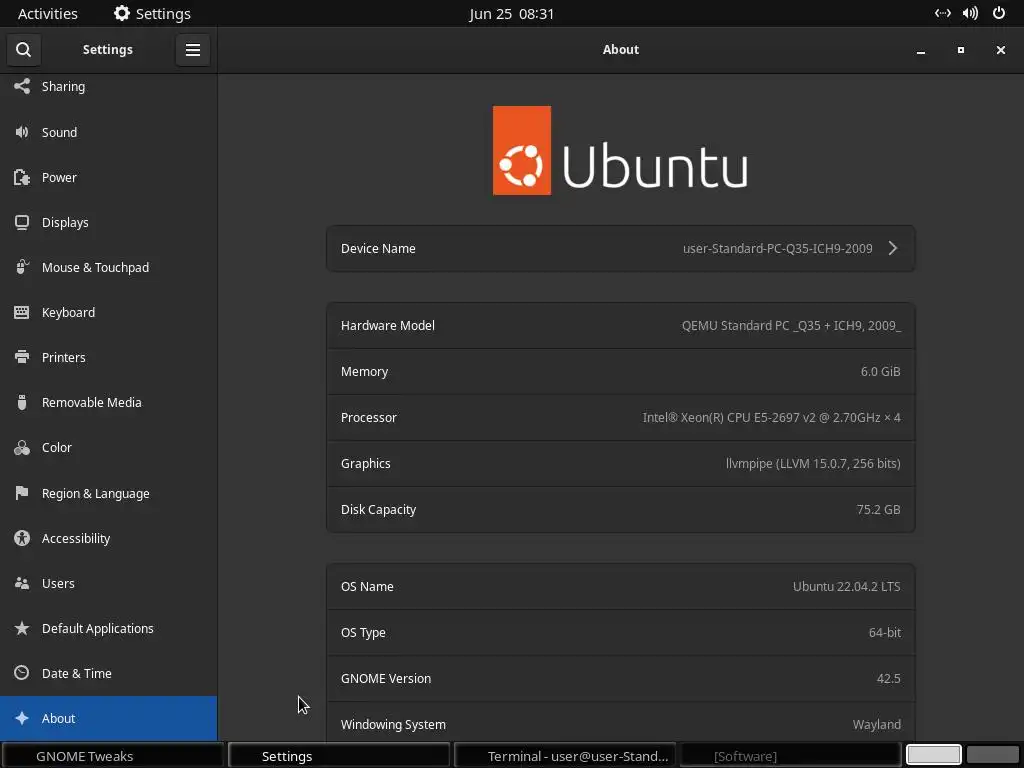The image size is (1024, 768).
Task: Go to Date & Time settings
Action: pyautogui.click(x=108, y=673)
